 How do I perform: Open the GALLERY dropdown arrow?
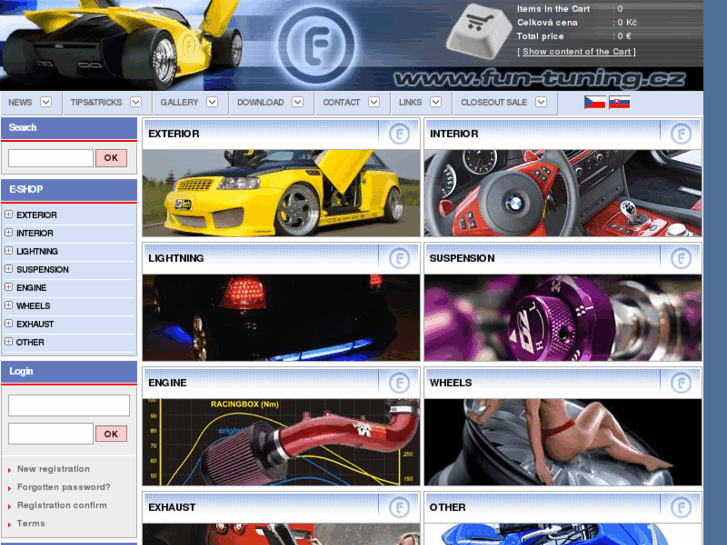point(212,102)
